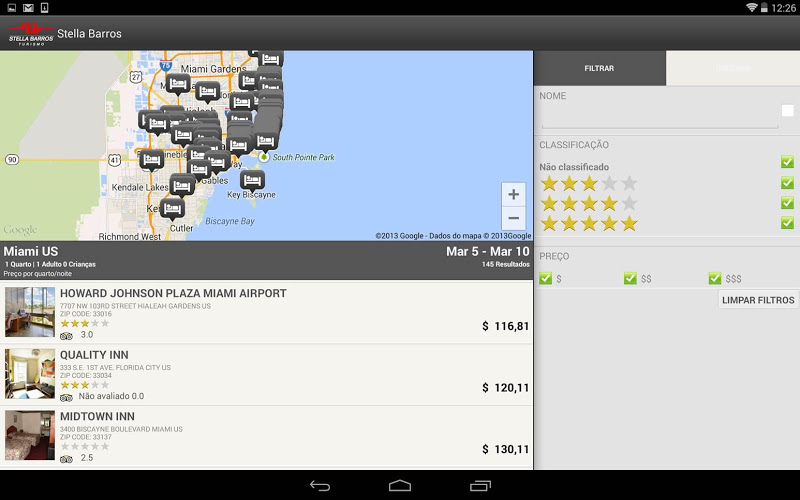Uncheck the $ price filter
The height and width of the screenshot is (500, 800).
[545, 278]
